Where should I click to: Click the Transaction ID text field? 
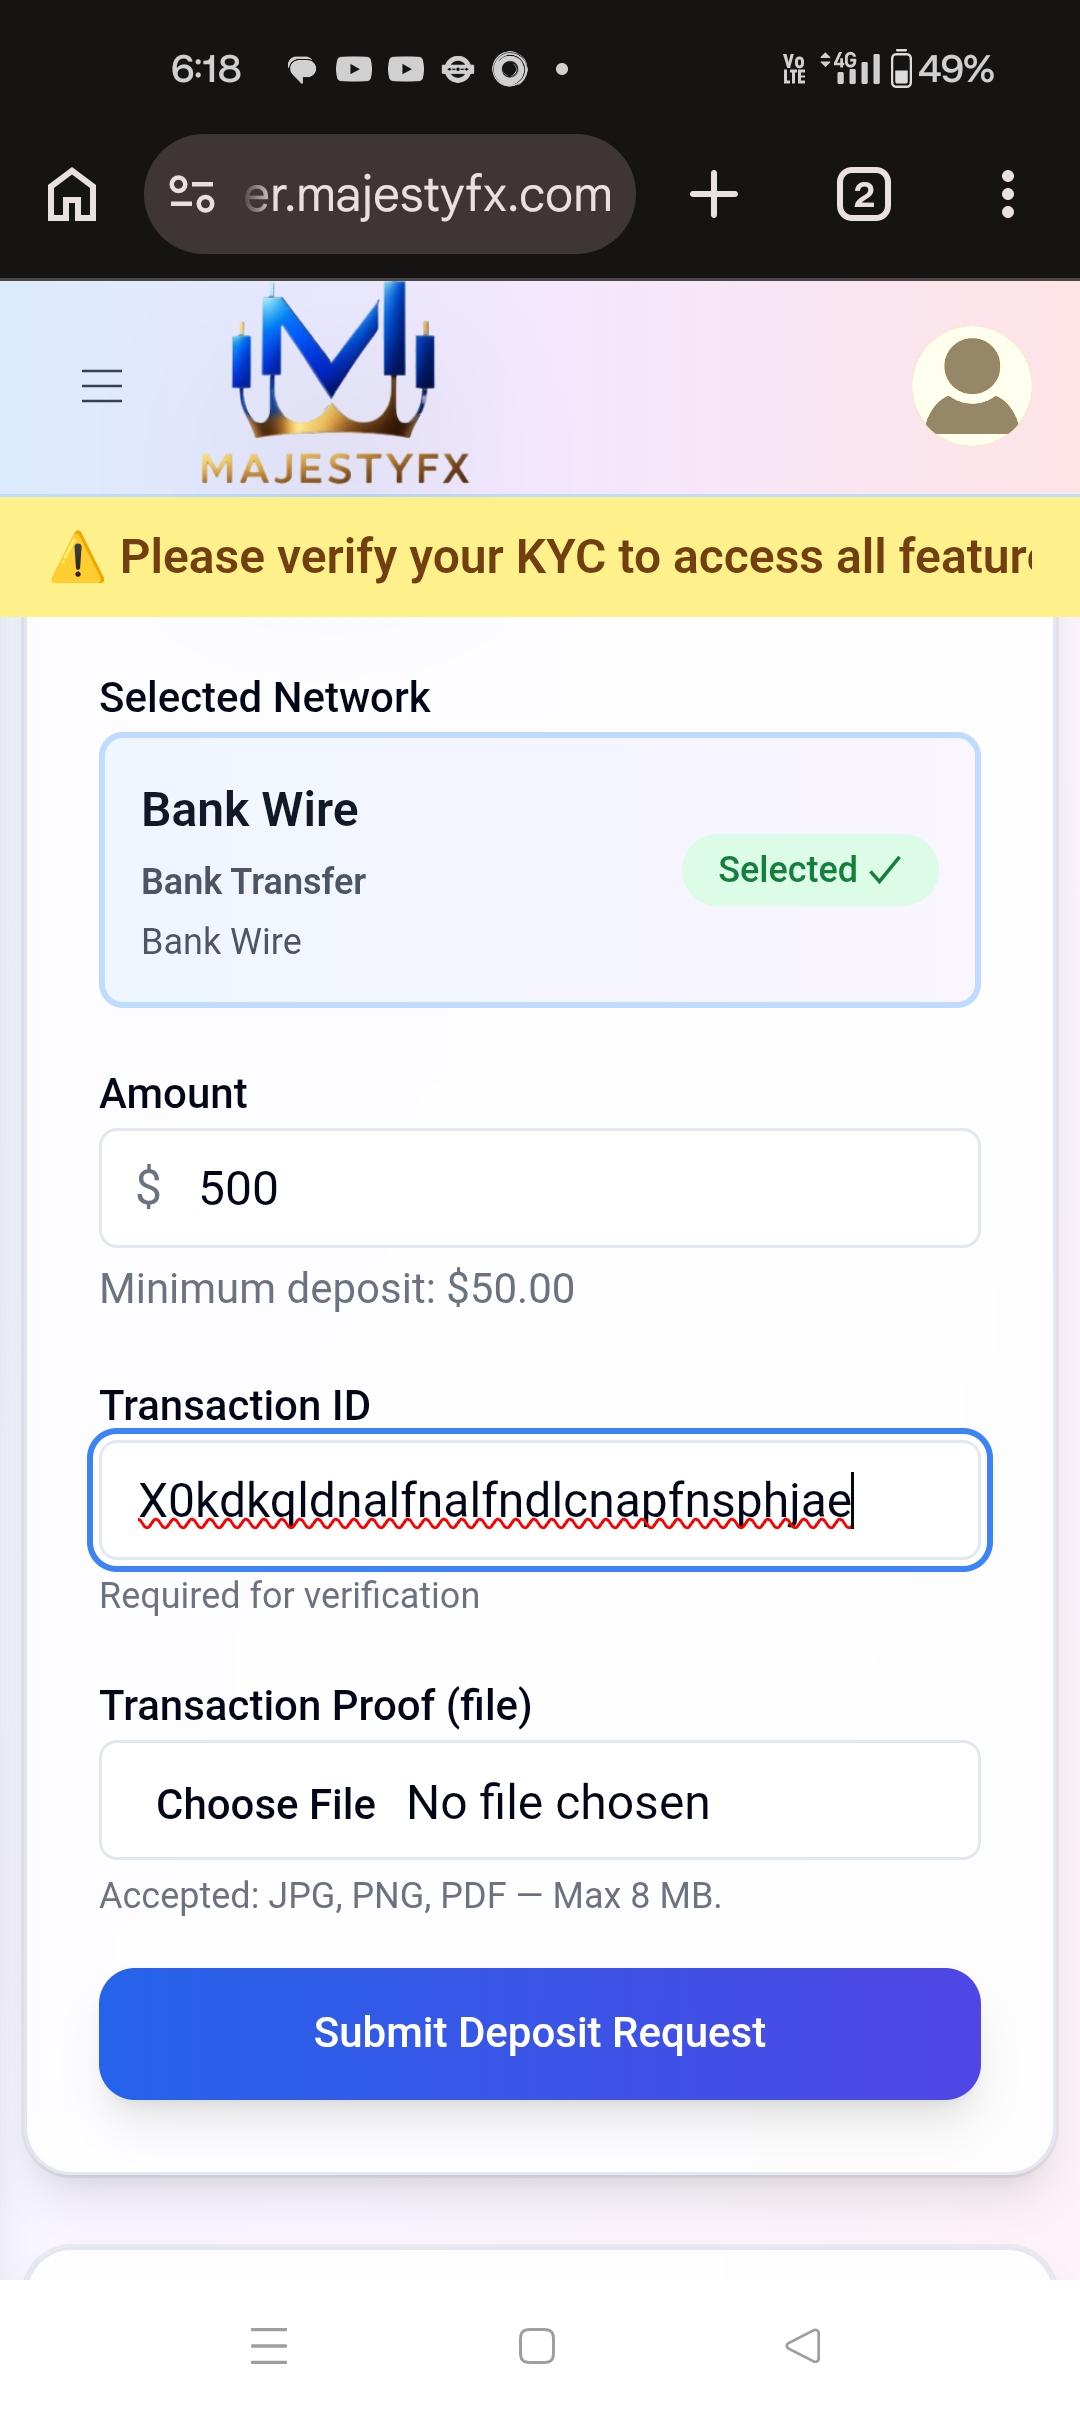click(x=540, y=1500)
